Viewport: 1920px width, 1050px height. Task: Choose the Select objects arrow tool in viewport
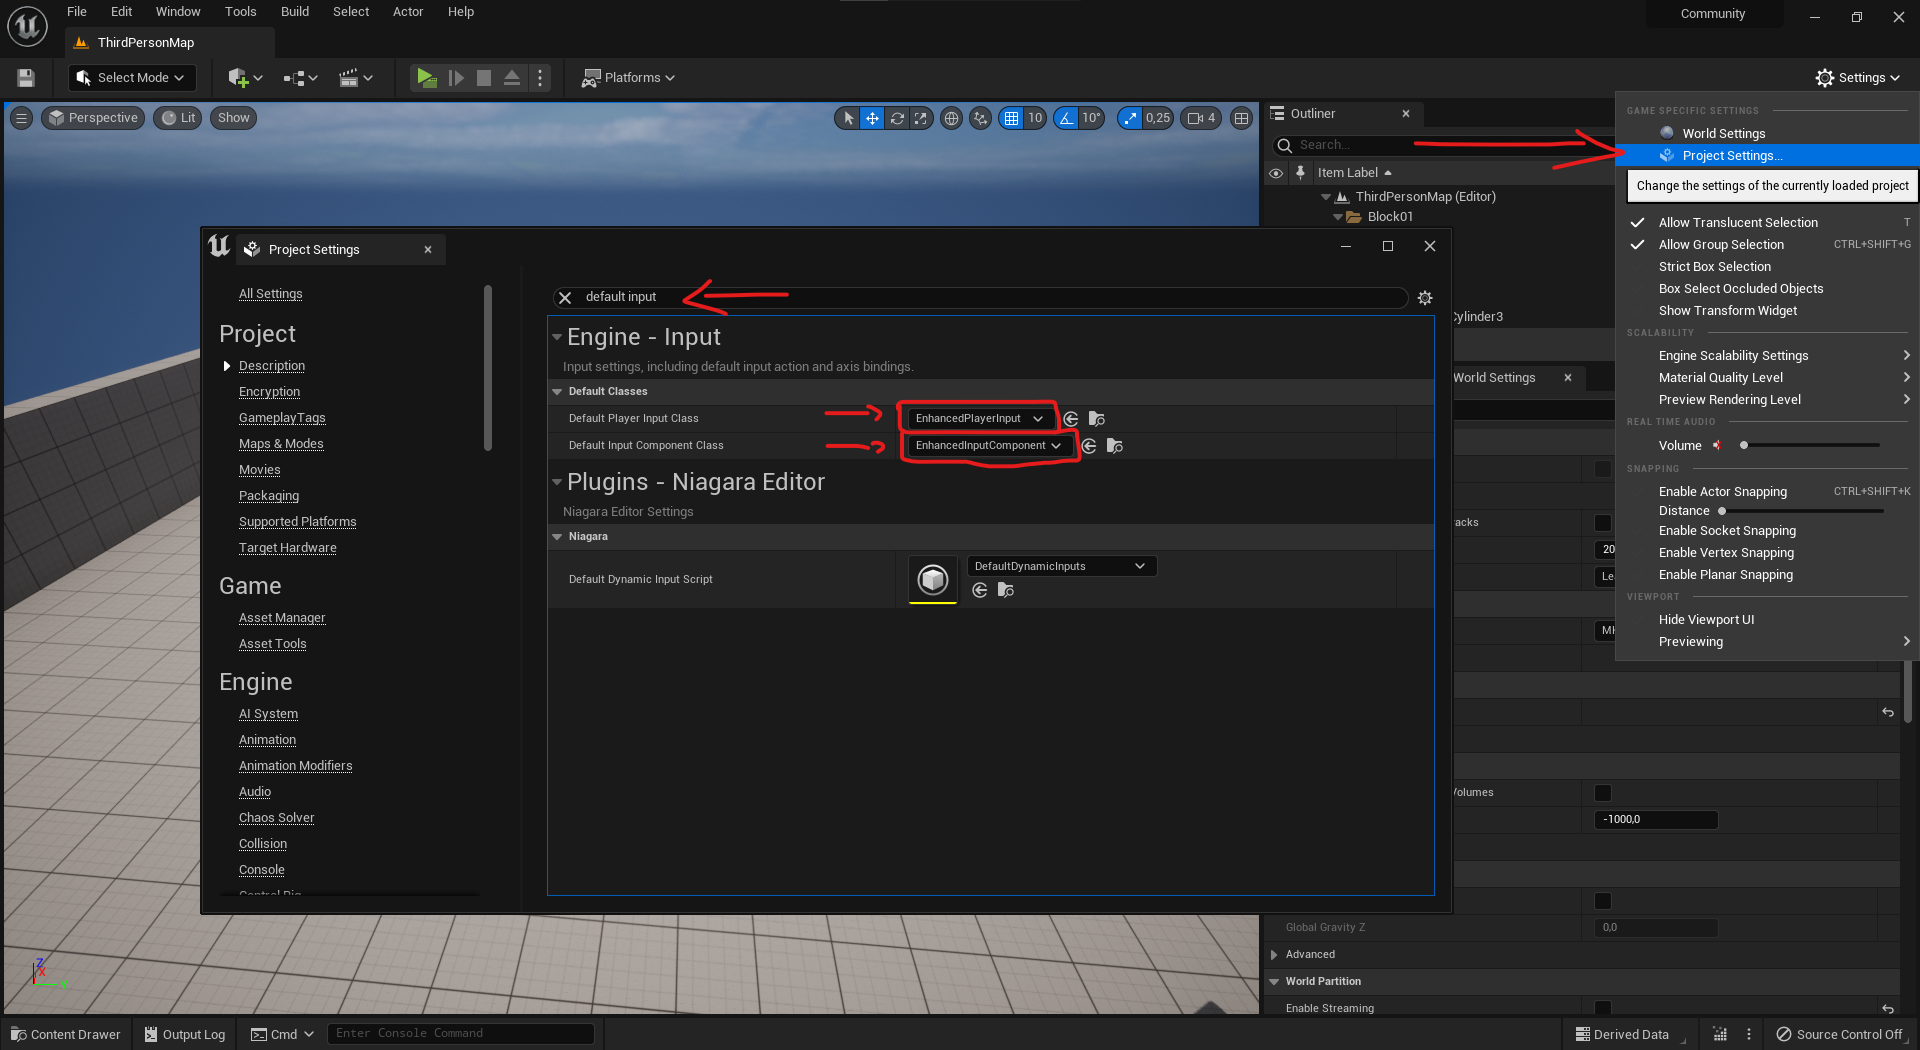(848, 118)
